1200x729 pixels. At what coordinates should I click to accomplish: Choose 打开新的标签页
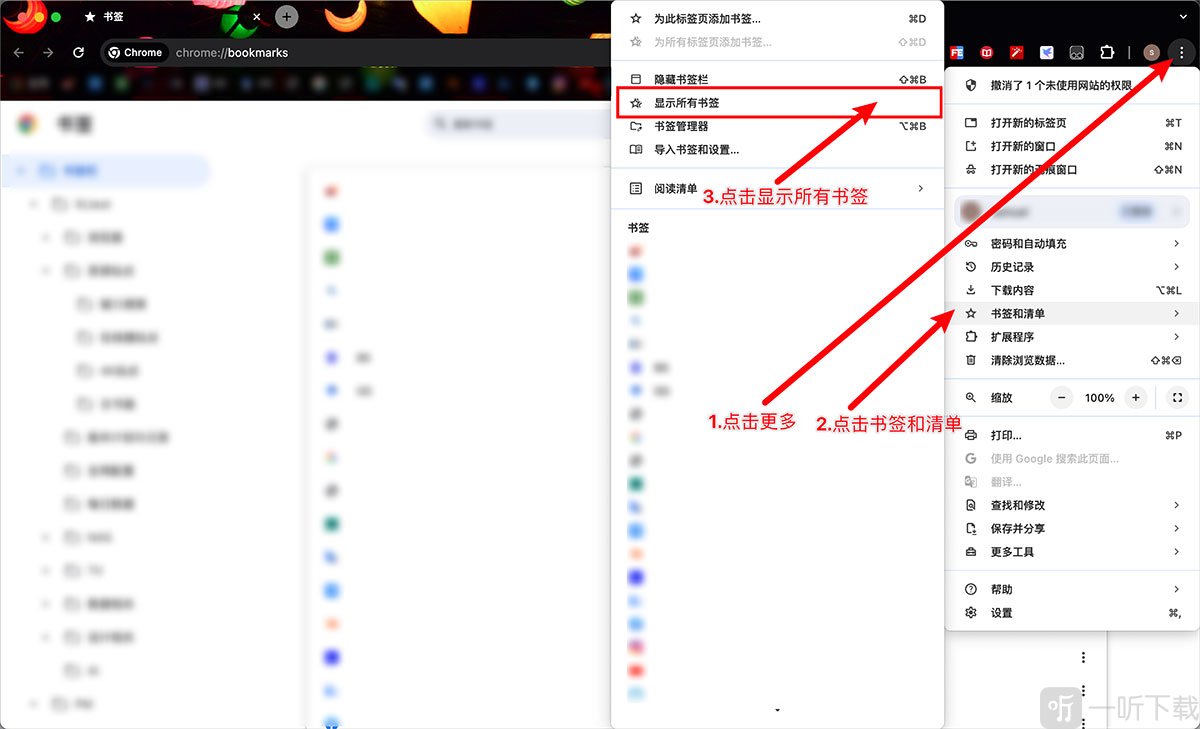pos(1073,122)
